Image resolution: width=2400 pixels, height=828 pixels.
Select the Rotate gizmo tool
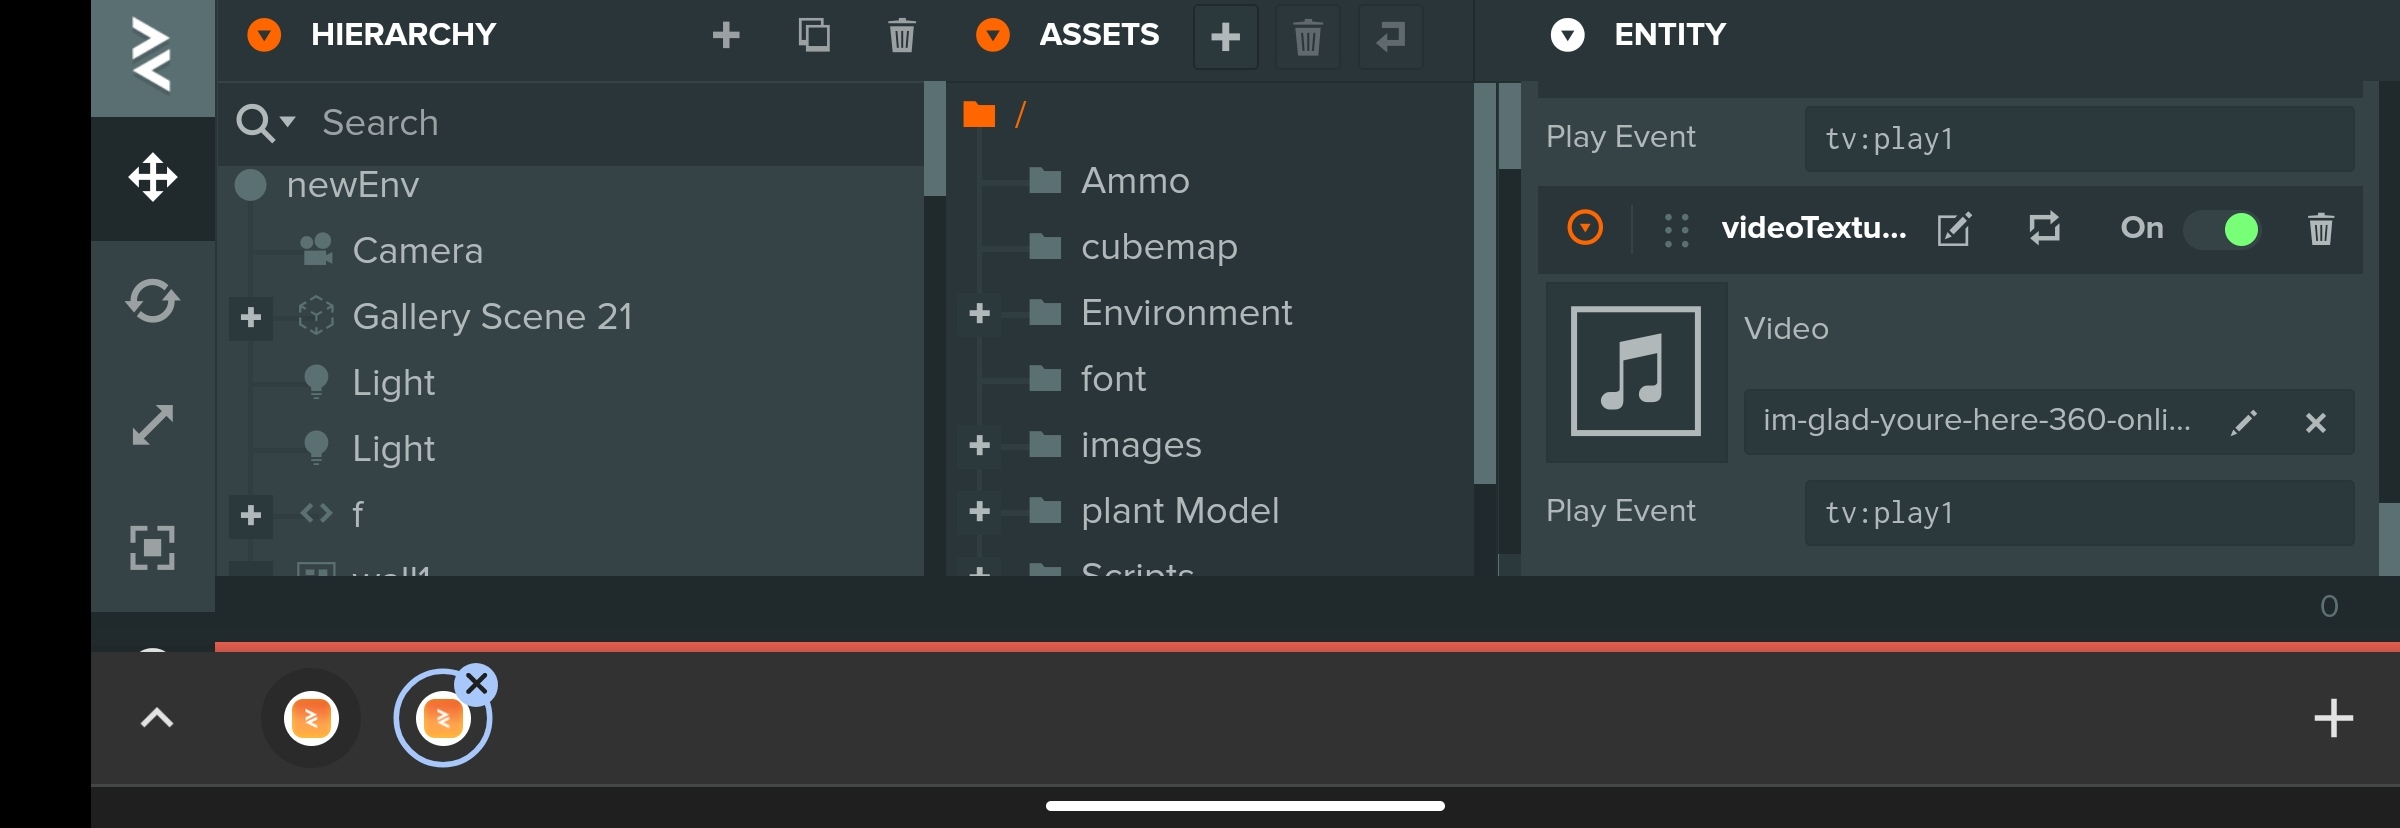click(x=153, y=301)
